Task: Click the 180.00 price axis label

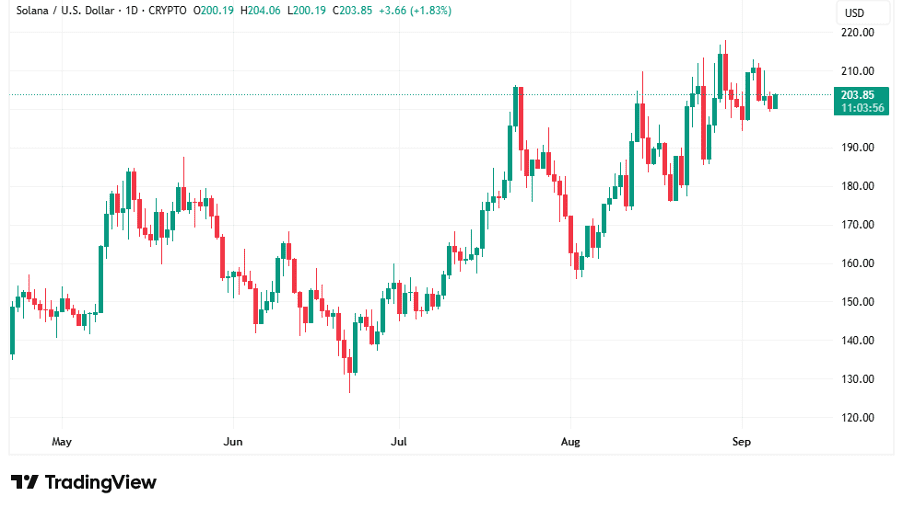Action: [x=859, y=186]
